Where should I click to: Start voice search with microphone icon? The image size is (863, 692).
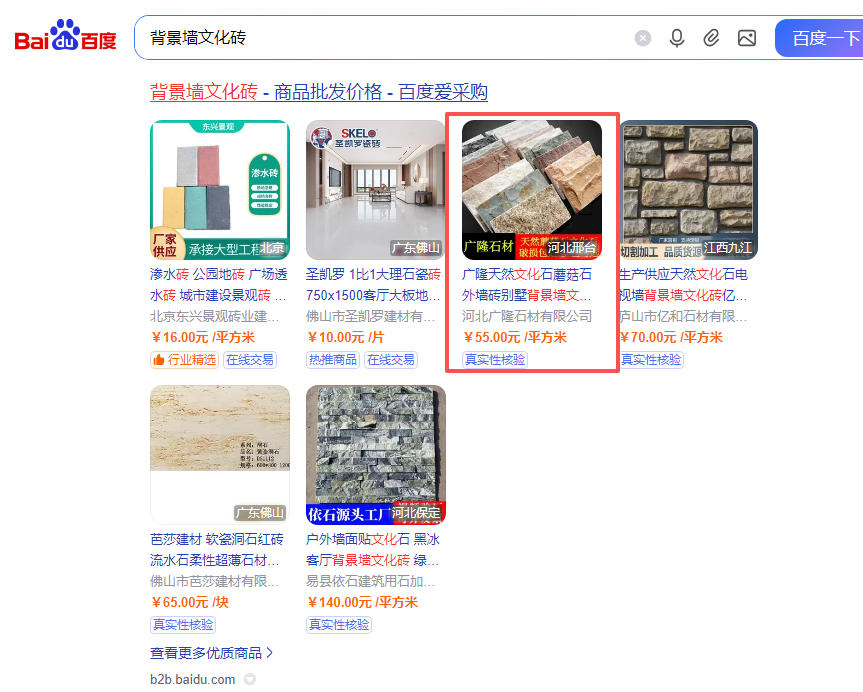pyautogui.click(x=677, y=38)
